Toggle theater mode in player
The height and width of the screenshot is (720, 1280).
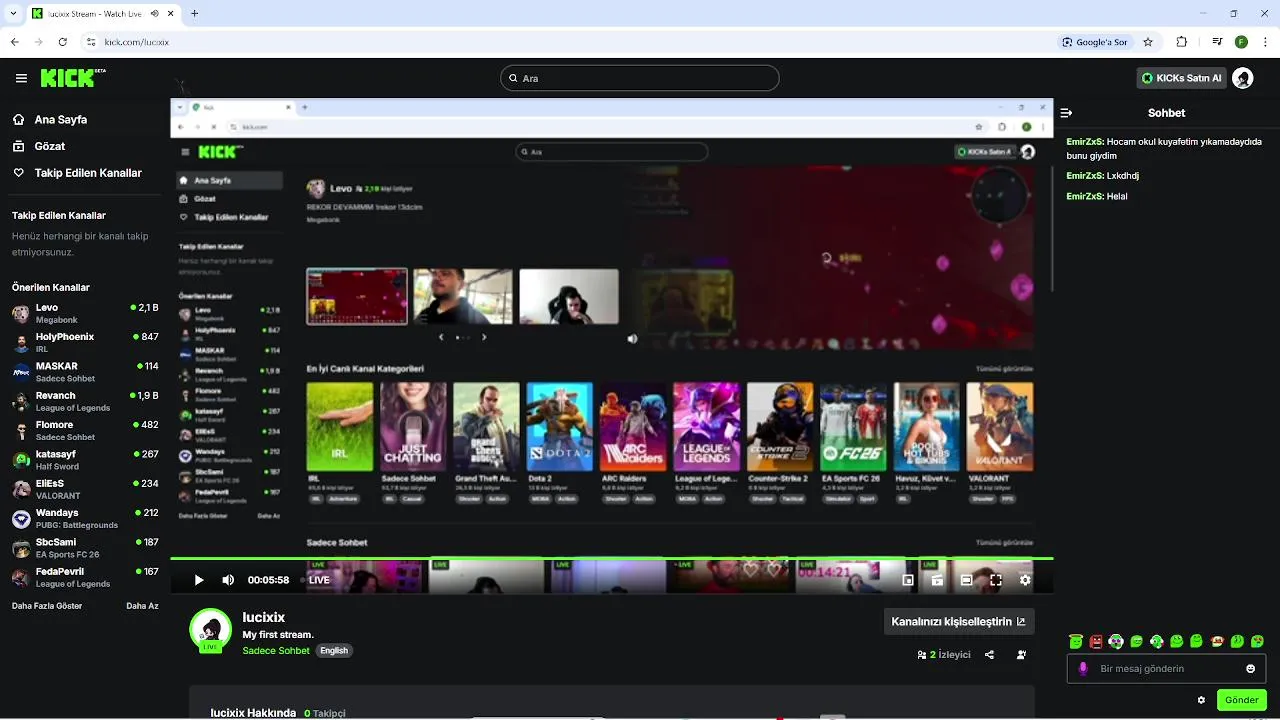point(966,580)
